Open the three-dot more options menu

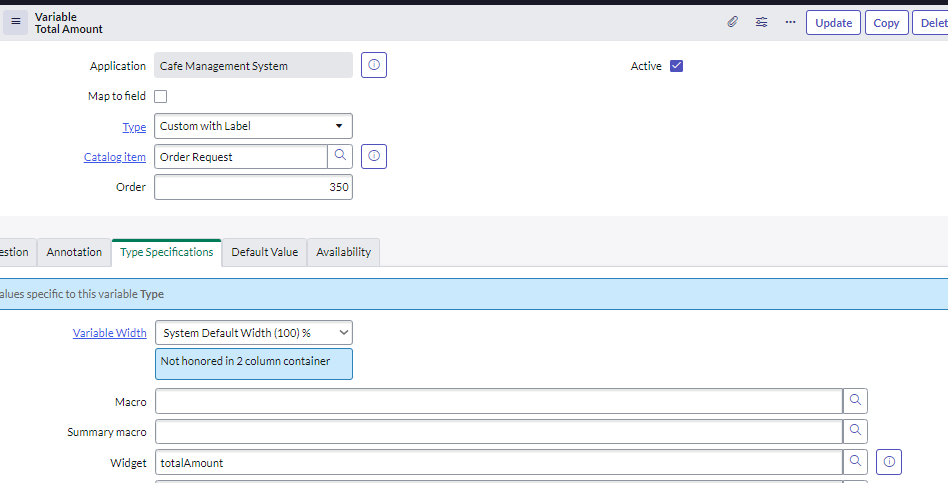[x=790, y=22]
